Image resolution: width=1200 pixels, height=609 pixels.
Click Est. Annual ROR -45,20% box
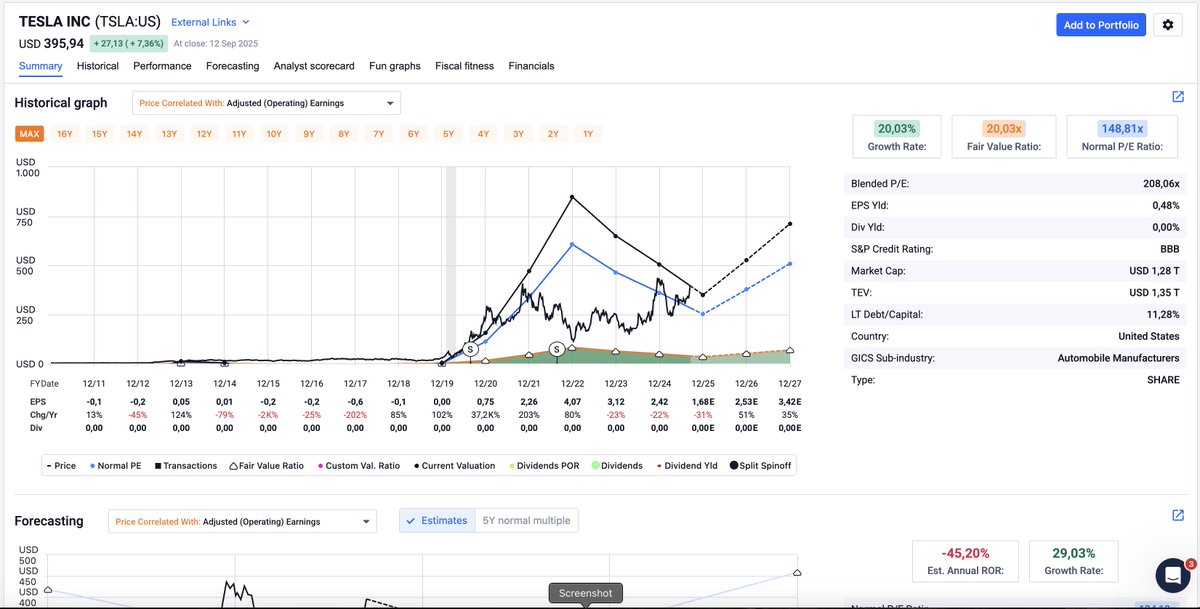965,561
